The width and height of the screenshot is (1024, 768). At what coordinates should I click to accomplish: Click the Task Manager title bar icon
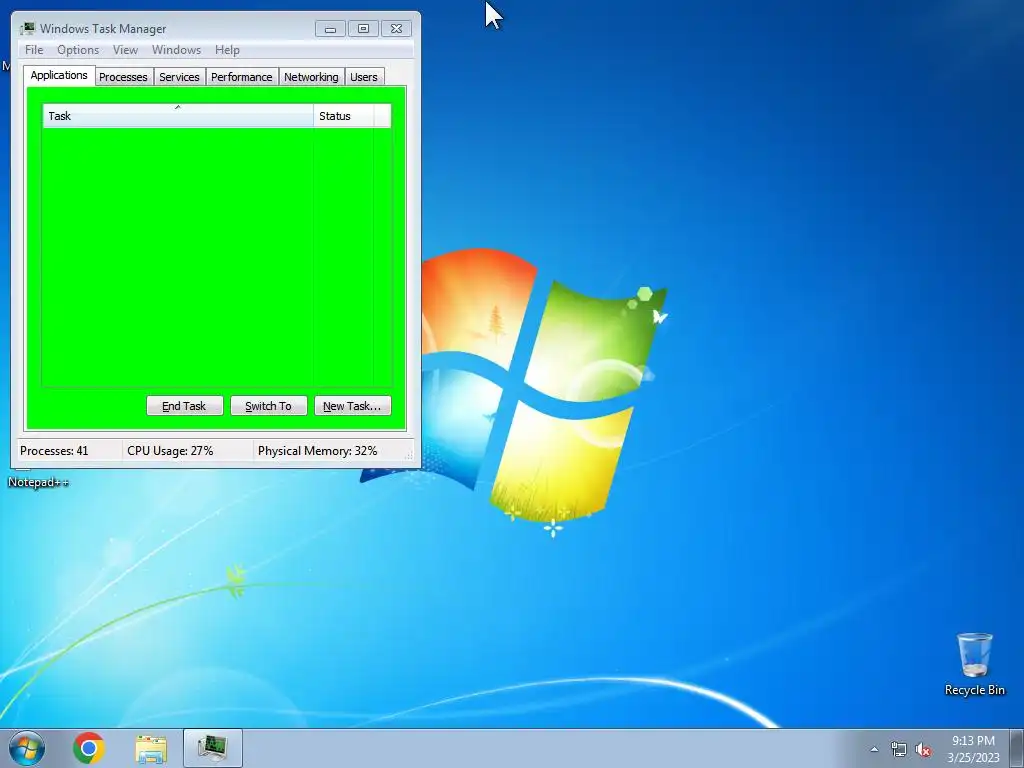[x=27, y=28]
